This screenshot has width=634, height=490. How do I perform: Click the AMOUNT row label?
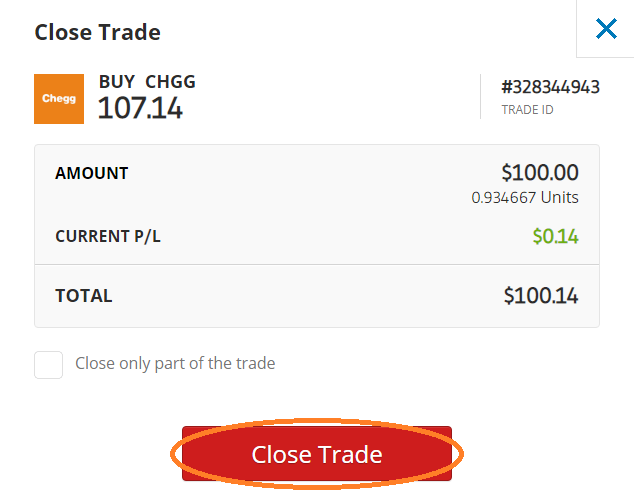[x=92, y=173]
